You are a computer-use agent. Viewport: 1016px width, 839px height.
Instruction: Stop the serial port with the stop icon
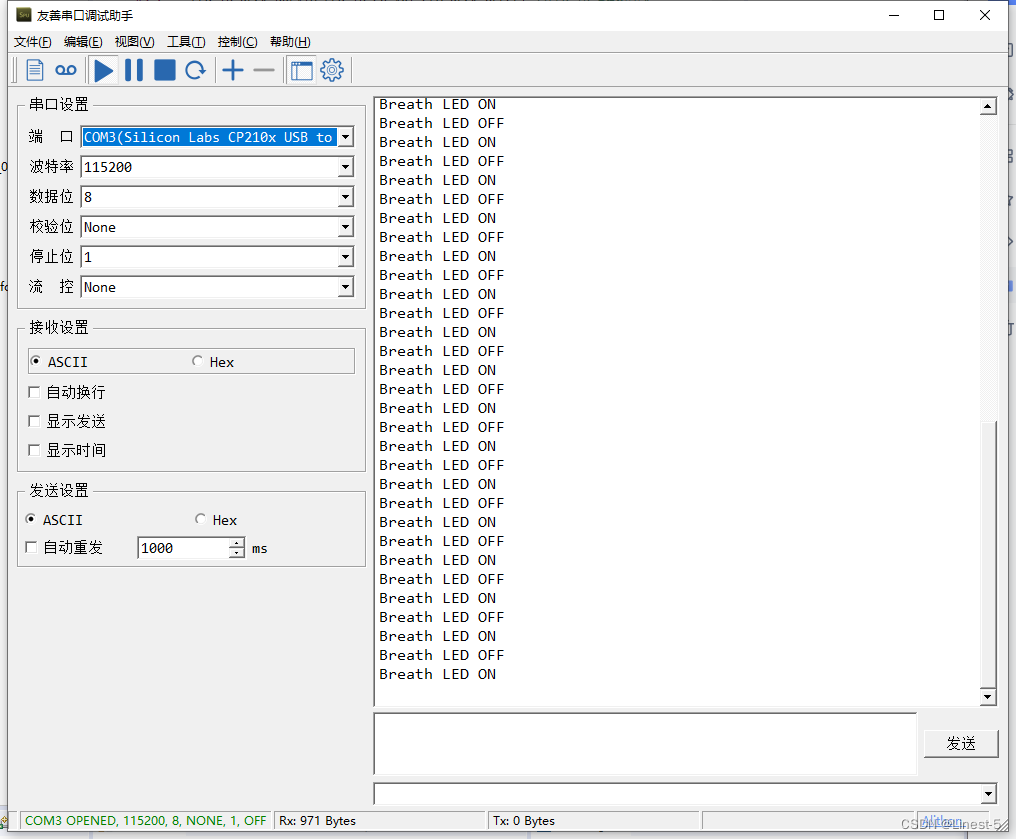point(164,70)
